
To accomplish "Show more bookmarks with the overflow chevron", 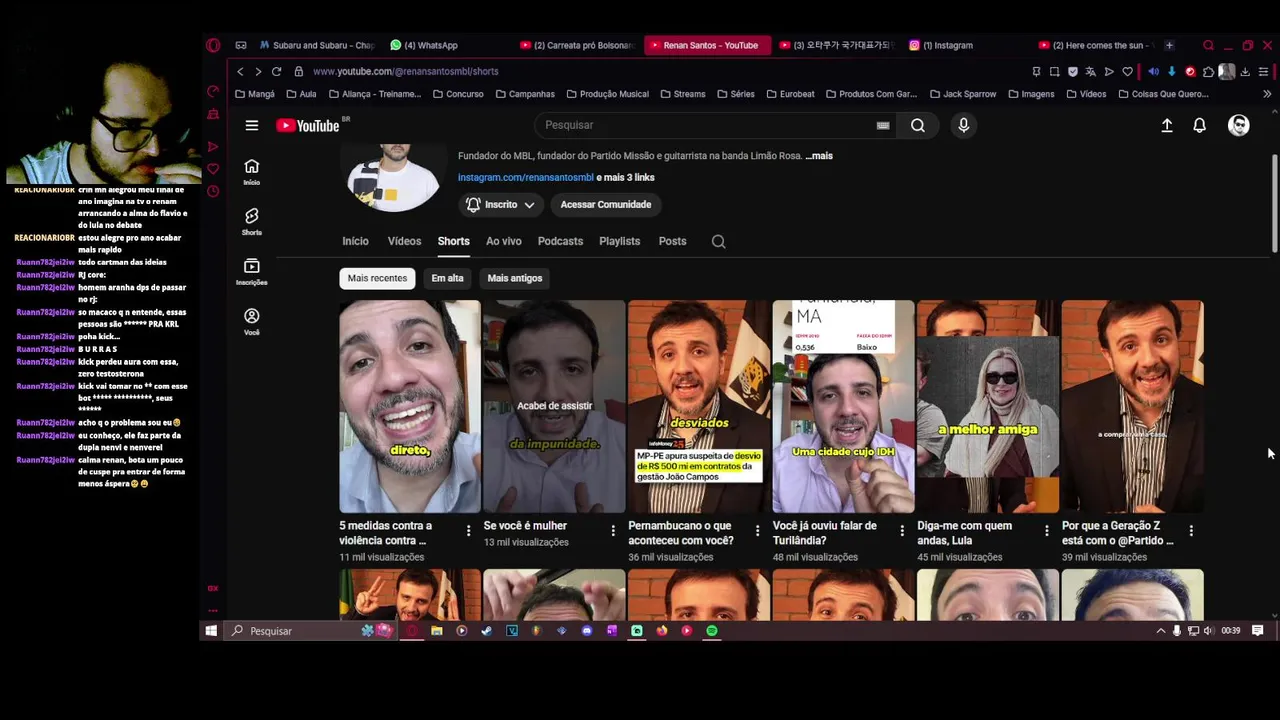I will 1266,94.
